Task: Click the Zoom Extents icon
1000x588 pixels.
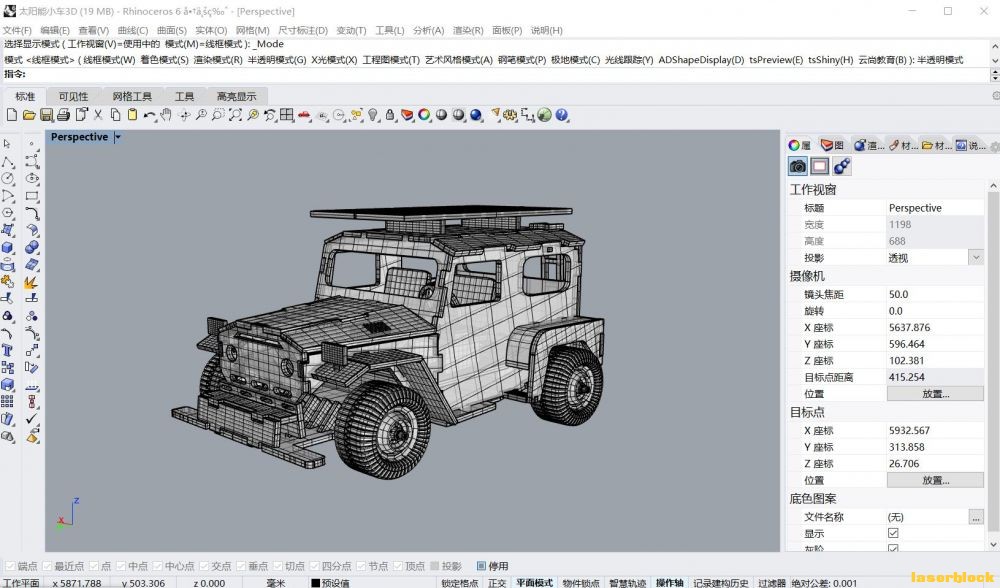Action: point(235,115)
